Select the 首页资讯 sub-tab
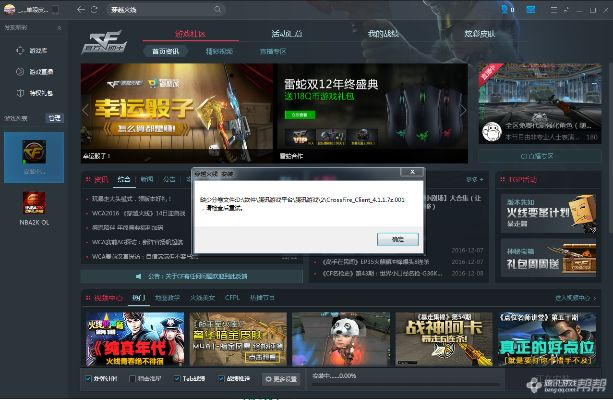 165,51
